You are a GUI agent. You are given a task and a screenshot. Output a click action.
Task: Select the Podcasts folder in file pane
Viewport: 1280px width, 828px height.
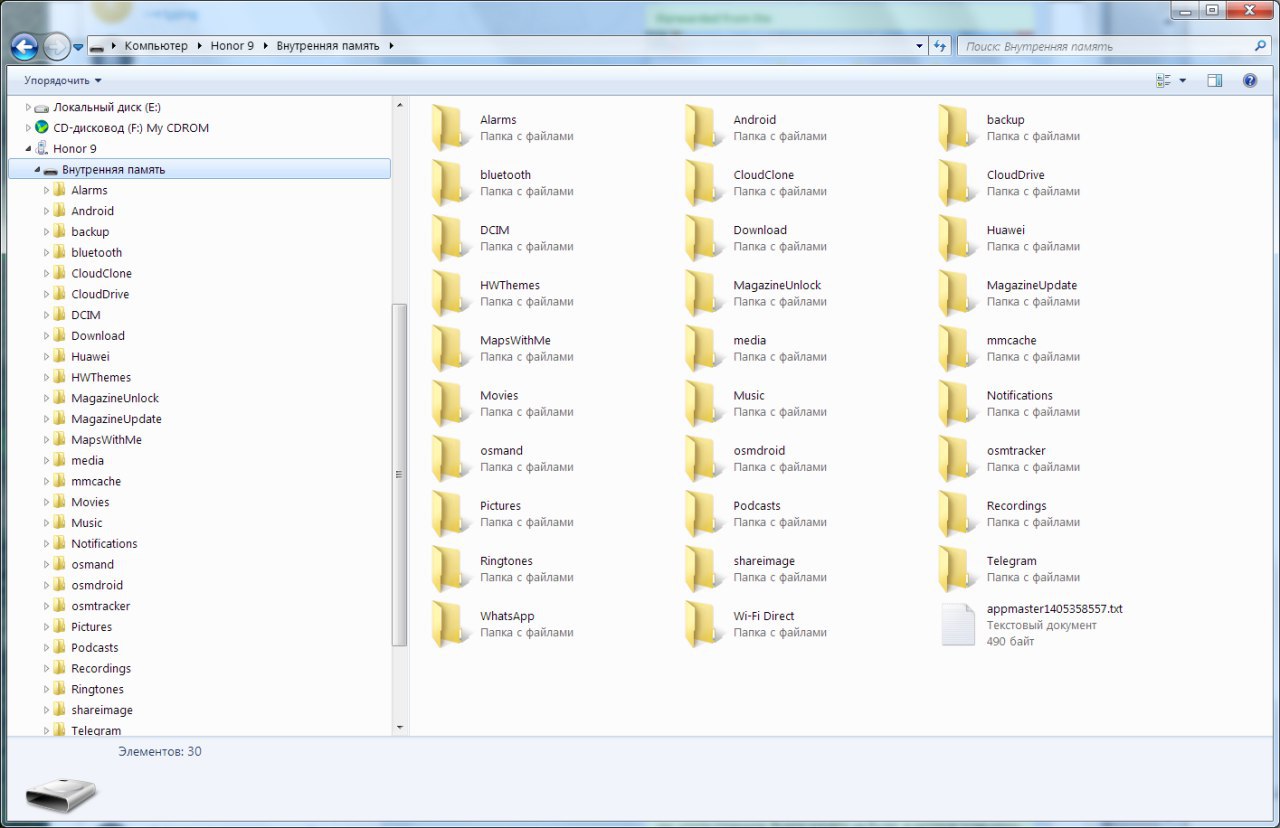[x=758, y=513]
